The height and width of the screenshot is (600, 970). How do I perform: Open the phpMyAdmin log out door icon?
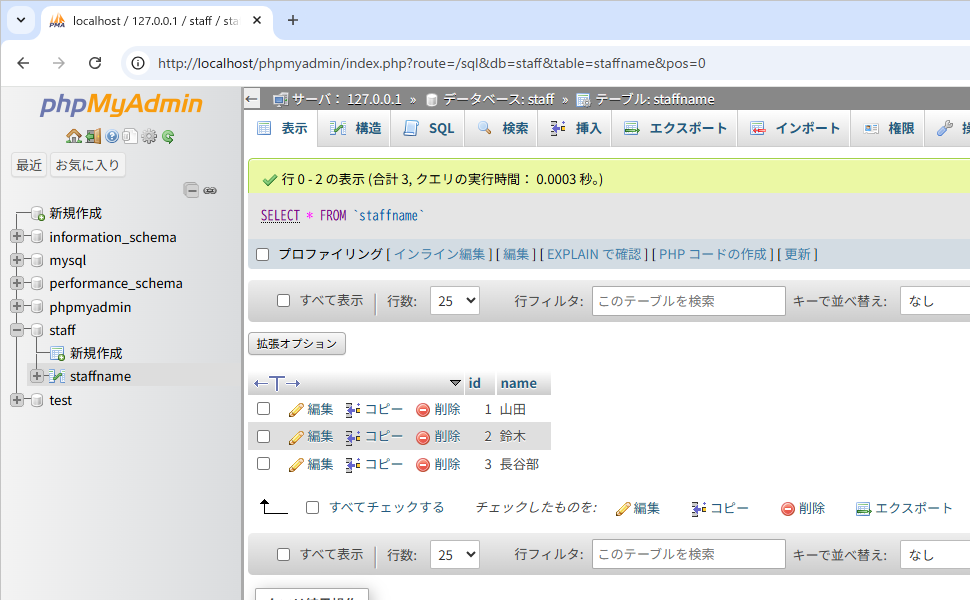pos(93,137)
